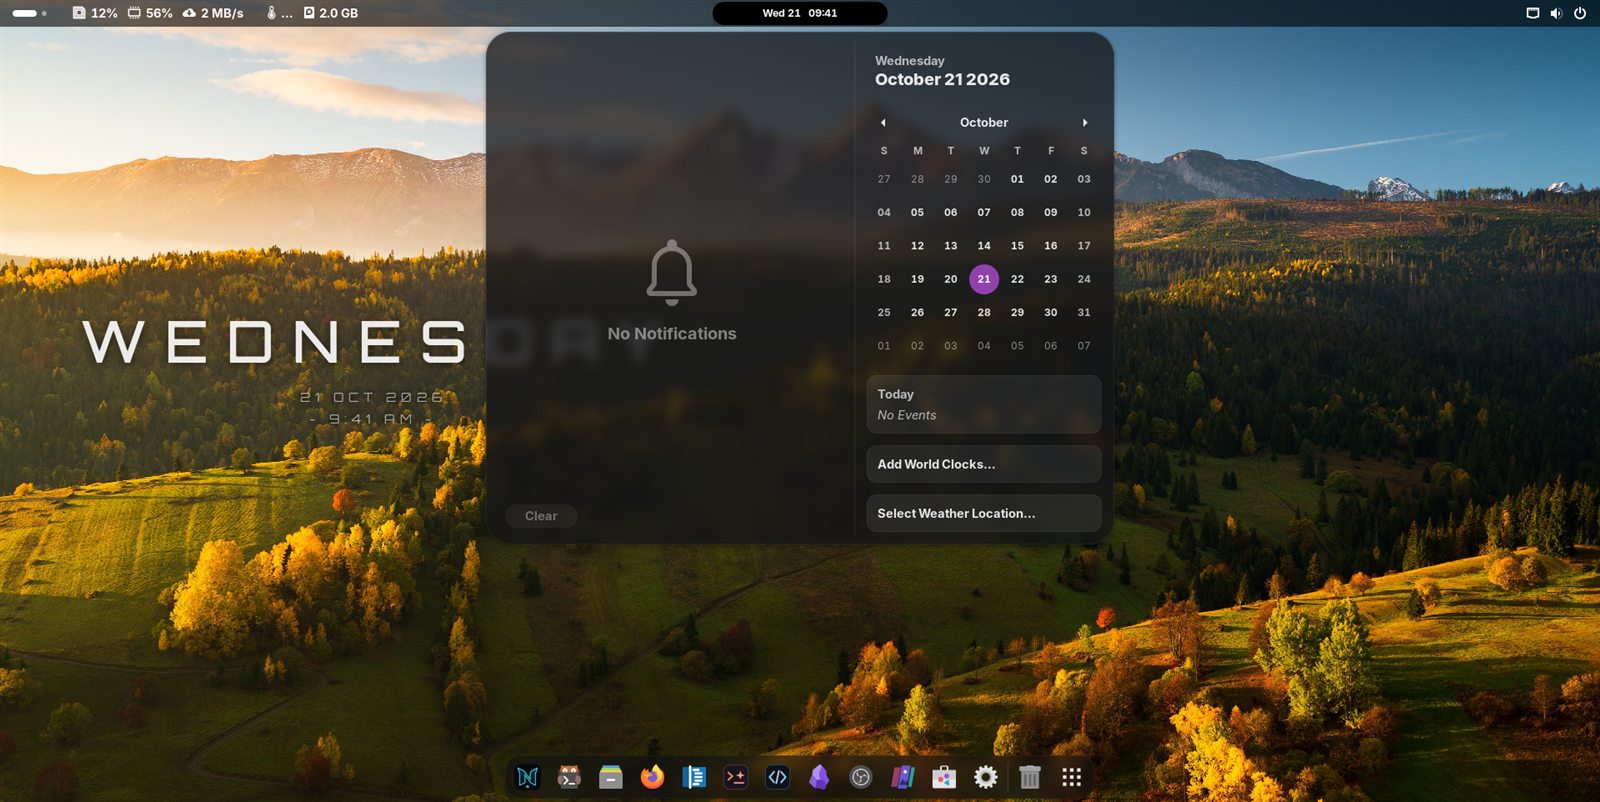Select day 10 in the calendar
Viewport: 1600px width, 802px height.
click(x=1084, y=212)
